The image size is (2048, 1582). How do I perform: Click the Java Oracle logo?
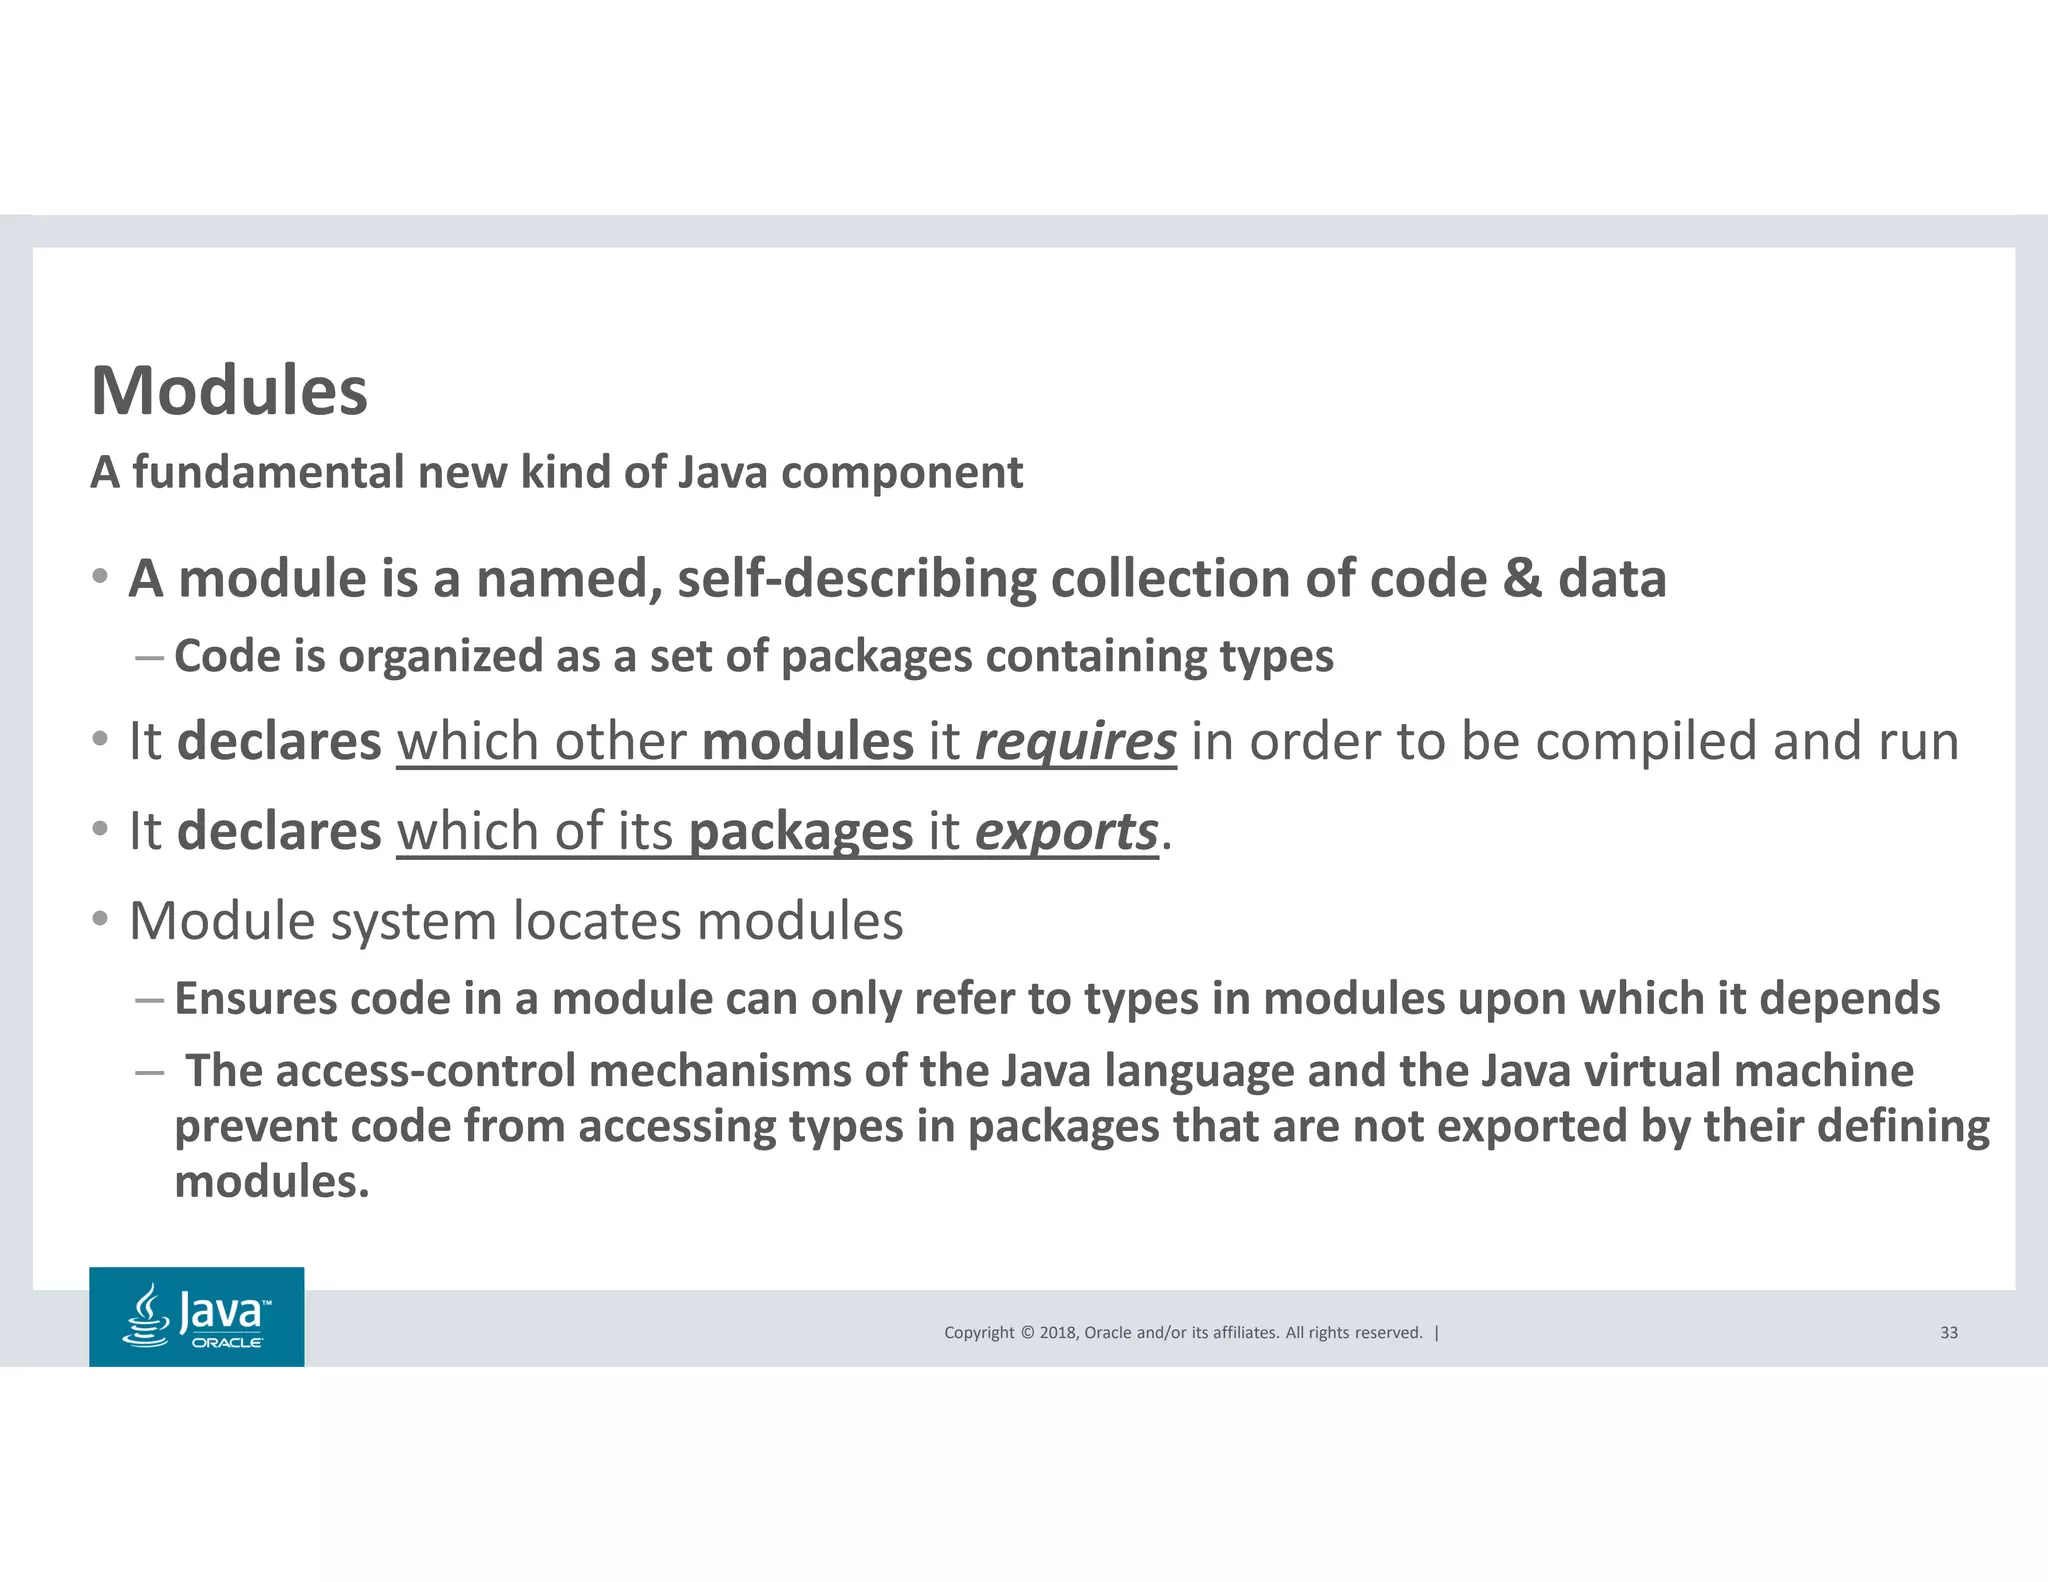196,1316
